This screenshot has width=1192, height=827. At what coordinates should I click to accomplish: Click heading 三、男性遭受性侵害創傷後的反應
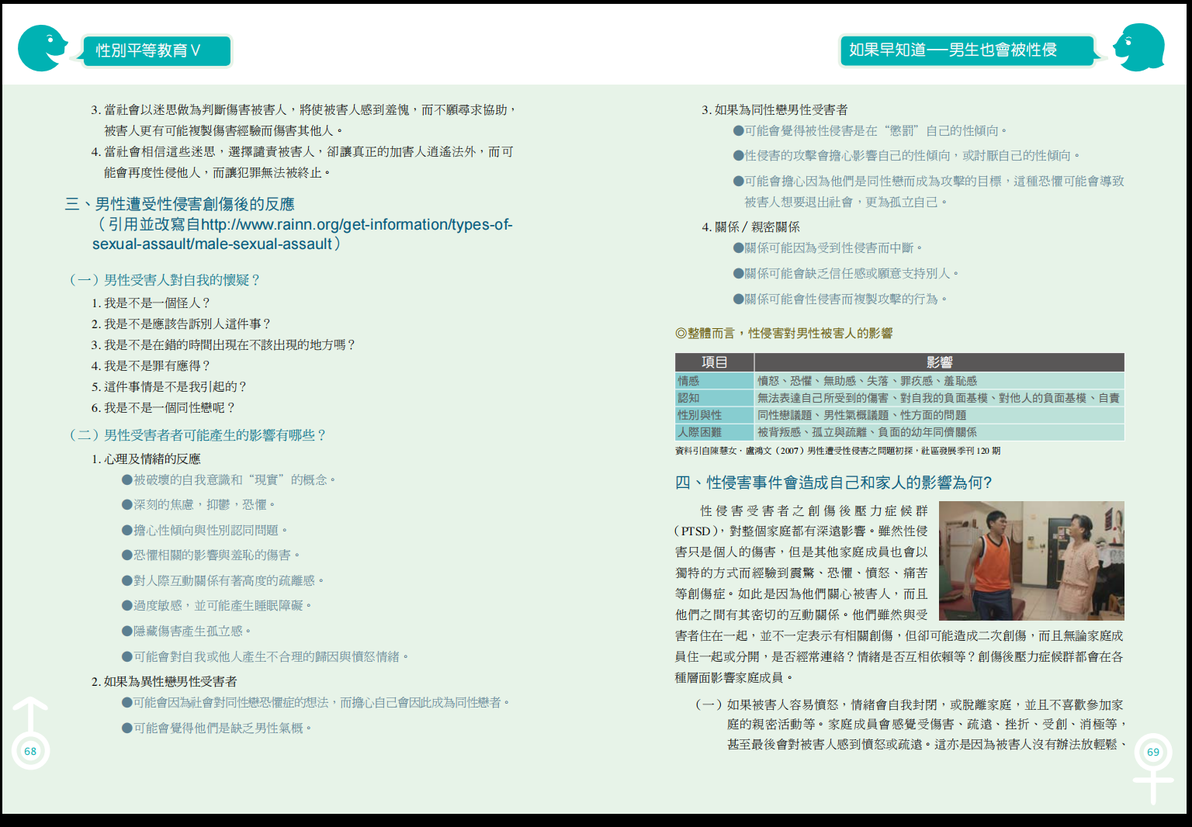pyautogui.click(x=179, y=204)
